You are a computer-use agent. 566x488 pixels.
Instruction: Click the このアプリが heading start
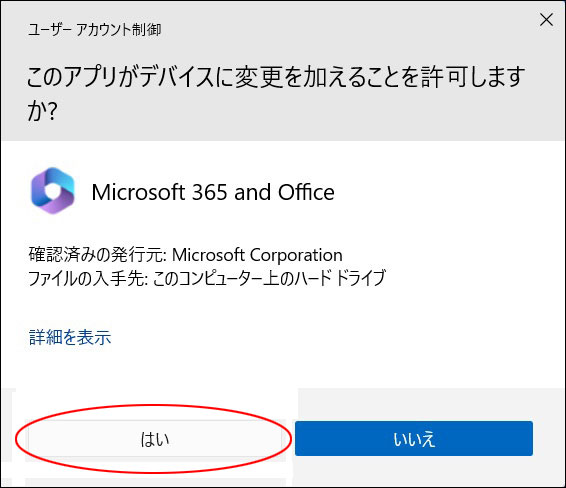tap(82, 77)
